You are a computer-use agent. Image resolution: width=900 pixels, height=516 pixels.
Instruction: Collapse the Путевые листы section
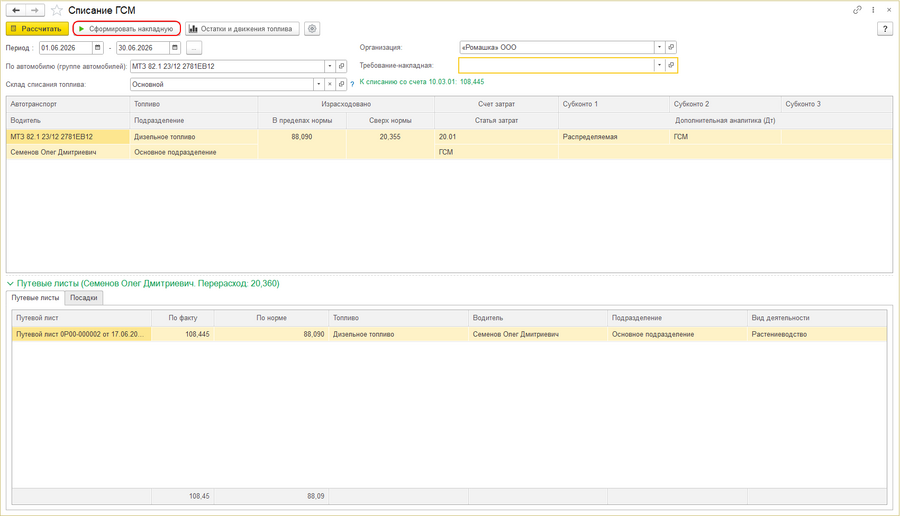tap(10, 284)
